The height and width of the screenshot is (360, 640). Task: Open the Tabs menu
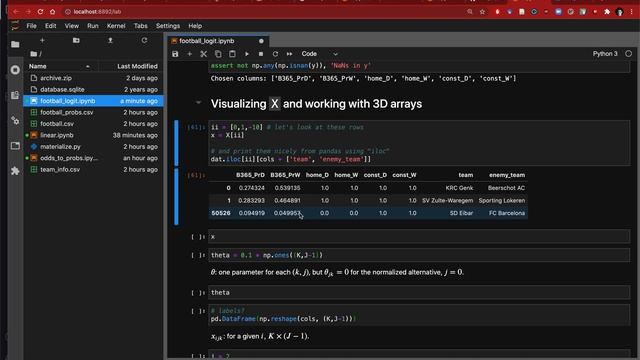click(x=140, y=26)
